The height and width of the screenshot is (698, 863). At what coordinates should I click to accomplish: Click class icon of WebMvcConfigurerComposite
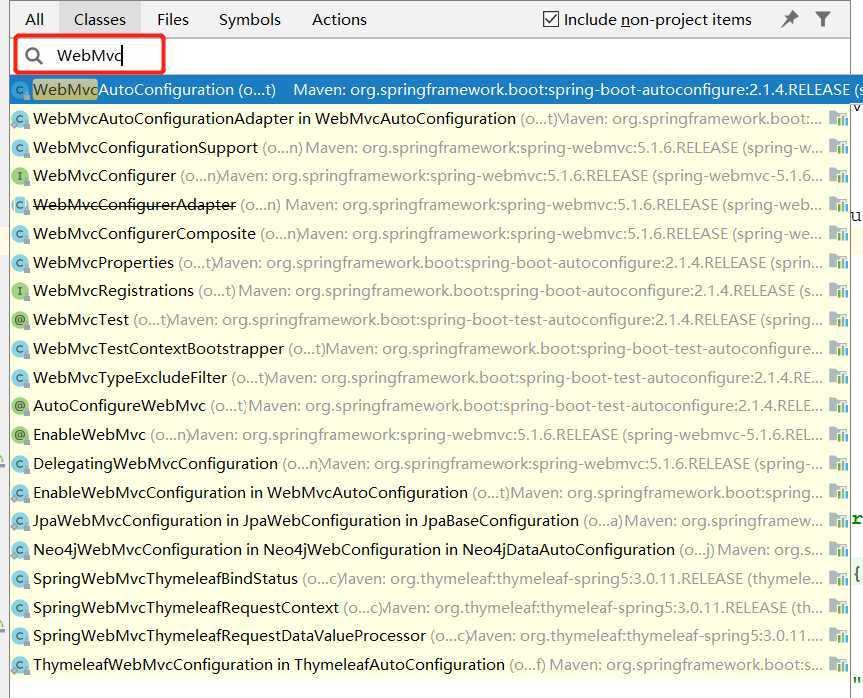coord(20,234)
